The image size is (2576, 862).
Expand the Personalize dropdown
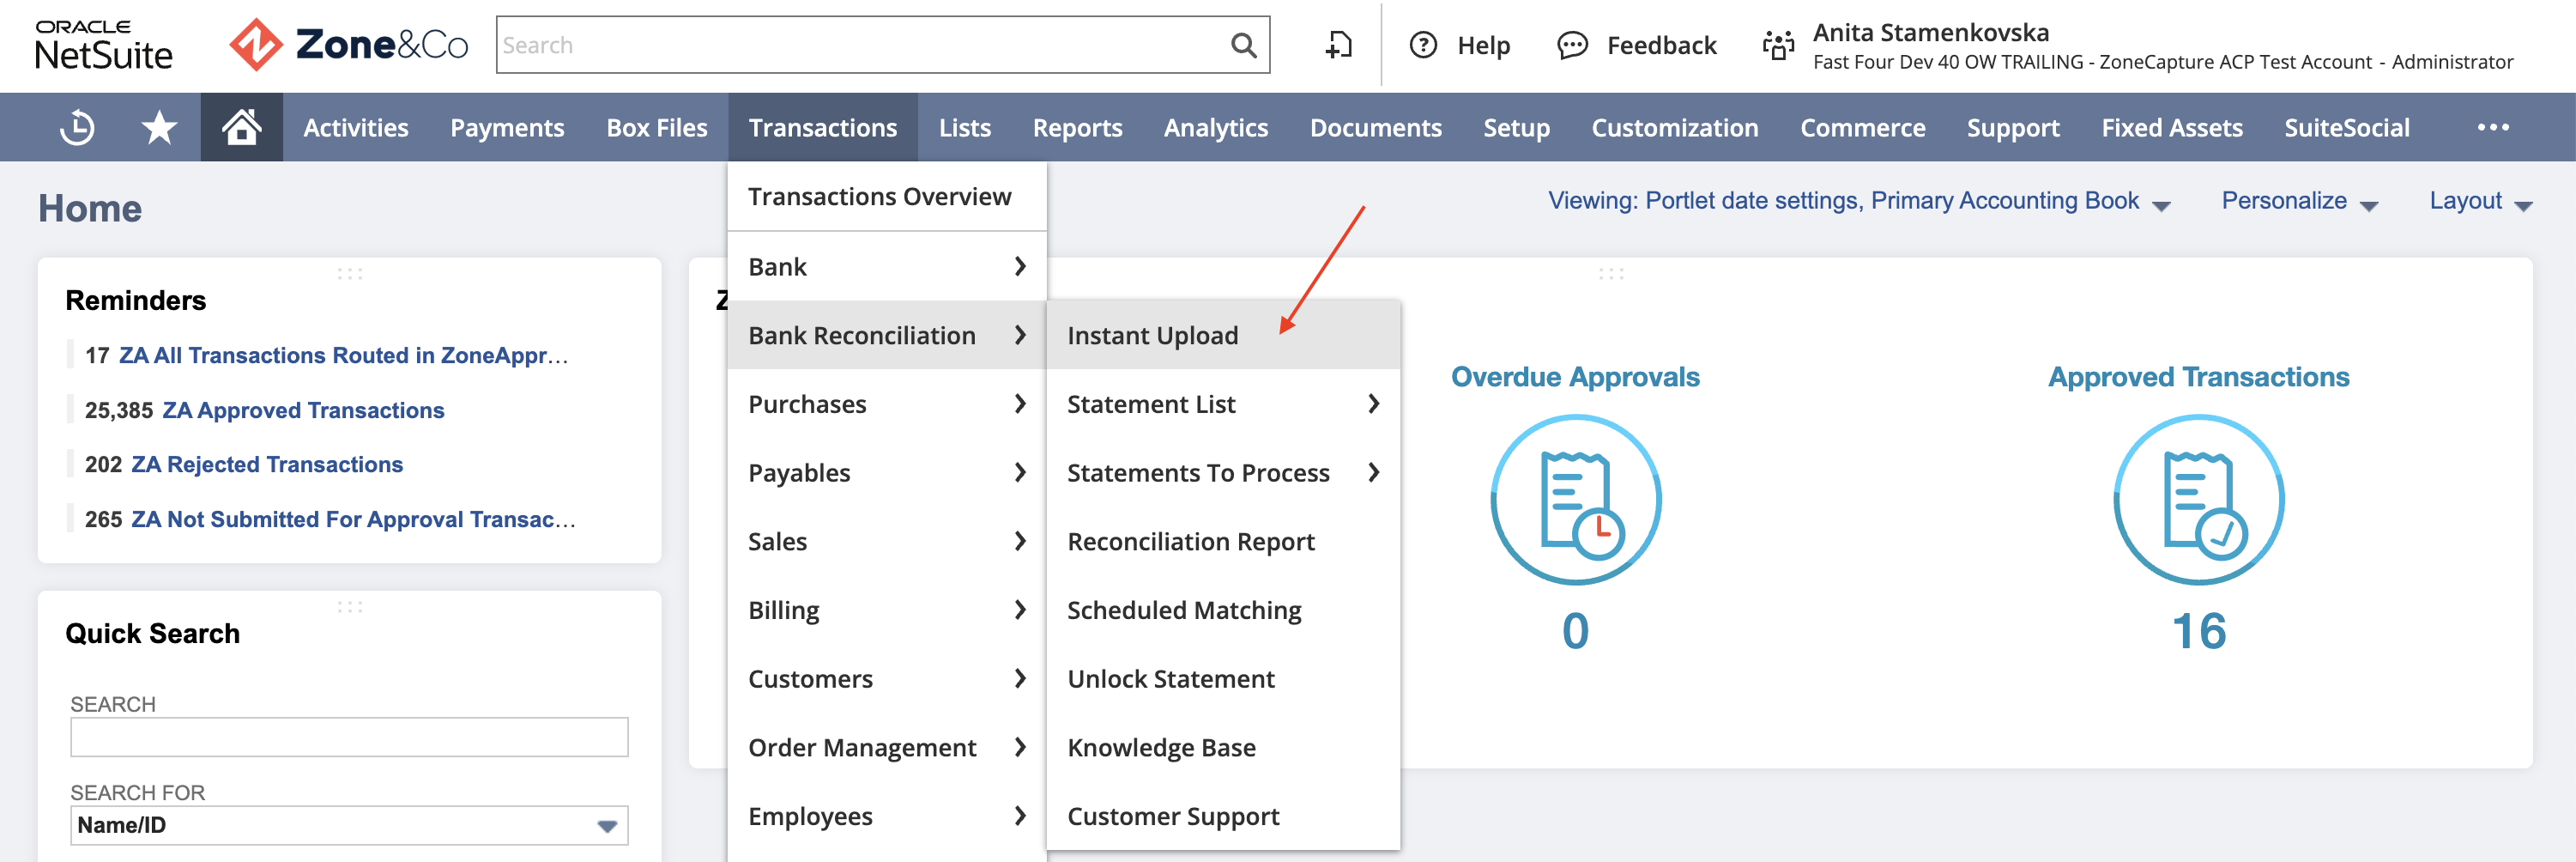coord(2299,201)
